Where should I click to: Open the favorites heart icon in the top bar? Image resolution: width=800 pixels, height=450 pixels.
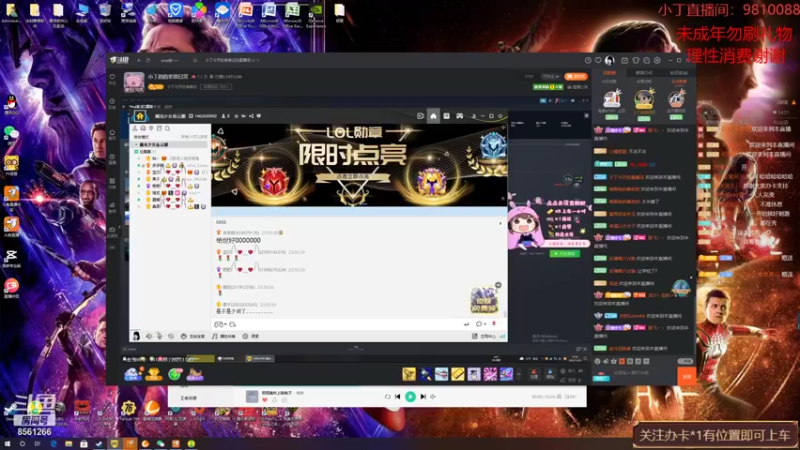pyautogui.click(x=598, y=60)
